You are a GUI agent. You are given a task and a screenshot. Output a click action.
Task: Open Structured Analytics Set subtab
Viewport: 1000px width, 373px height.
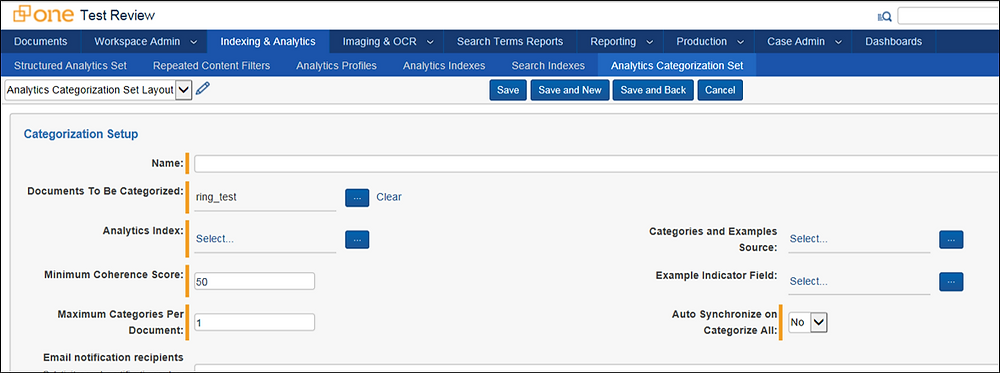[70, 65]
